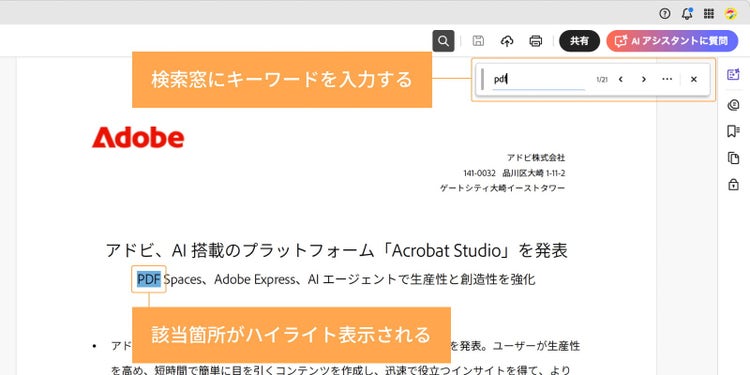Open the user profile avatar

tap(730, 14)
